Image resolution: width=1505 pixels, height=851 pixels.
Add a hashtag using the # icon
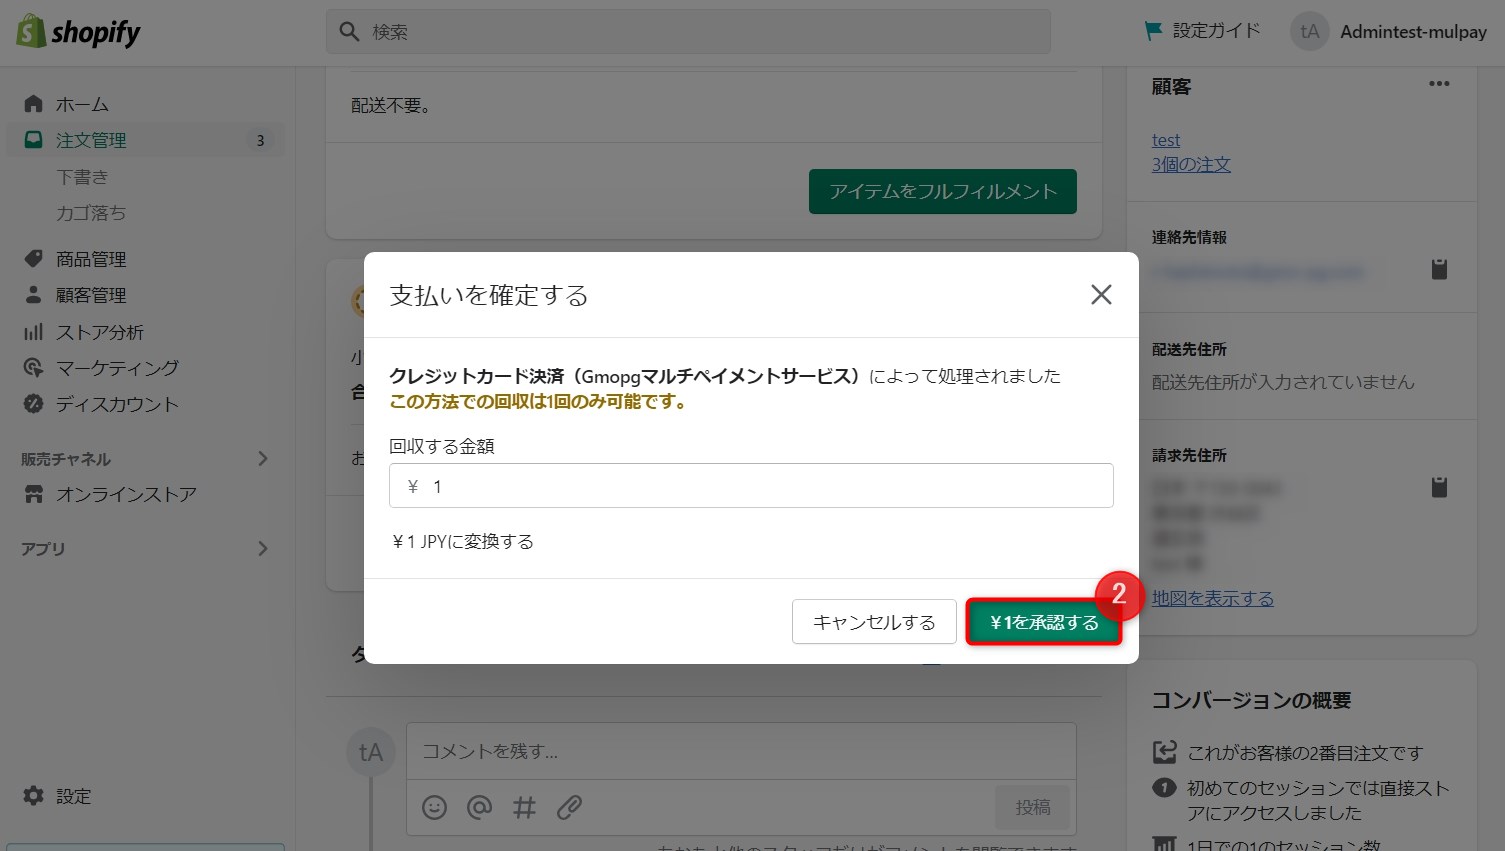coord(524,807)
